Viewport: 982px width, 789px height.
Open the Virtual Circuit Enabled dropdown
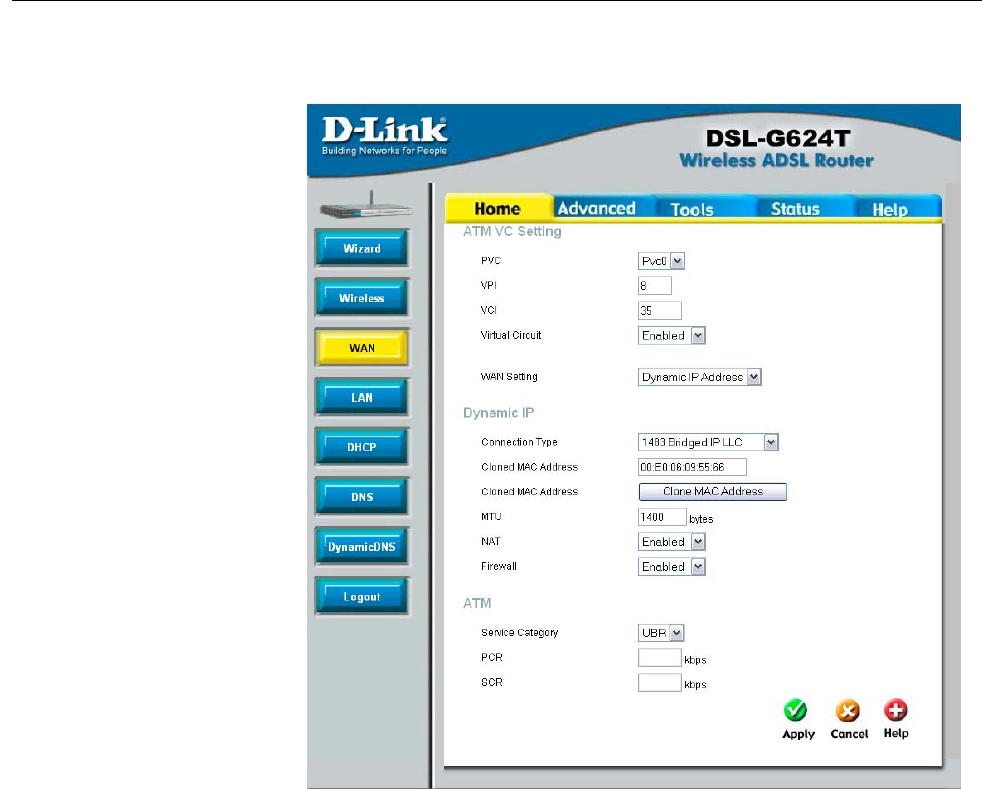[x=672, y=336]
